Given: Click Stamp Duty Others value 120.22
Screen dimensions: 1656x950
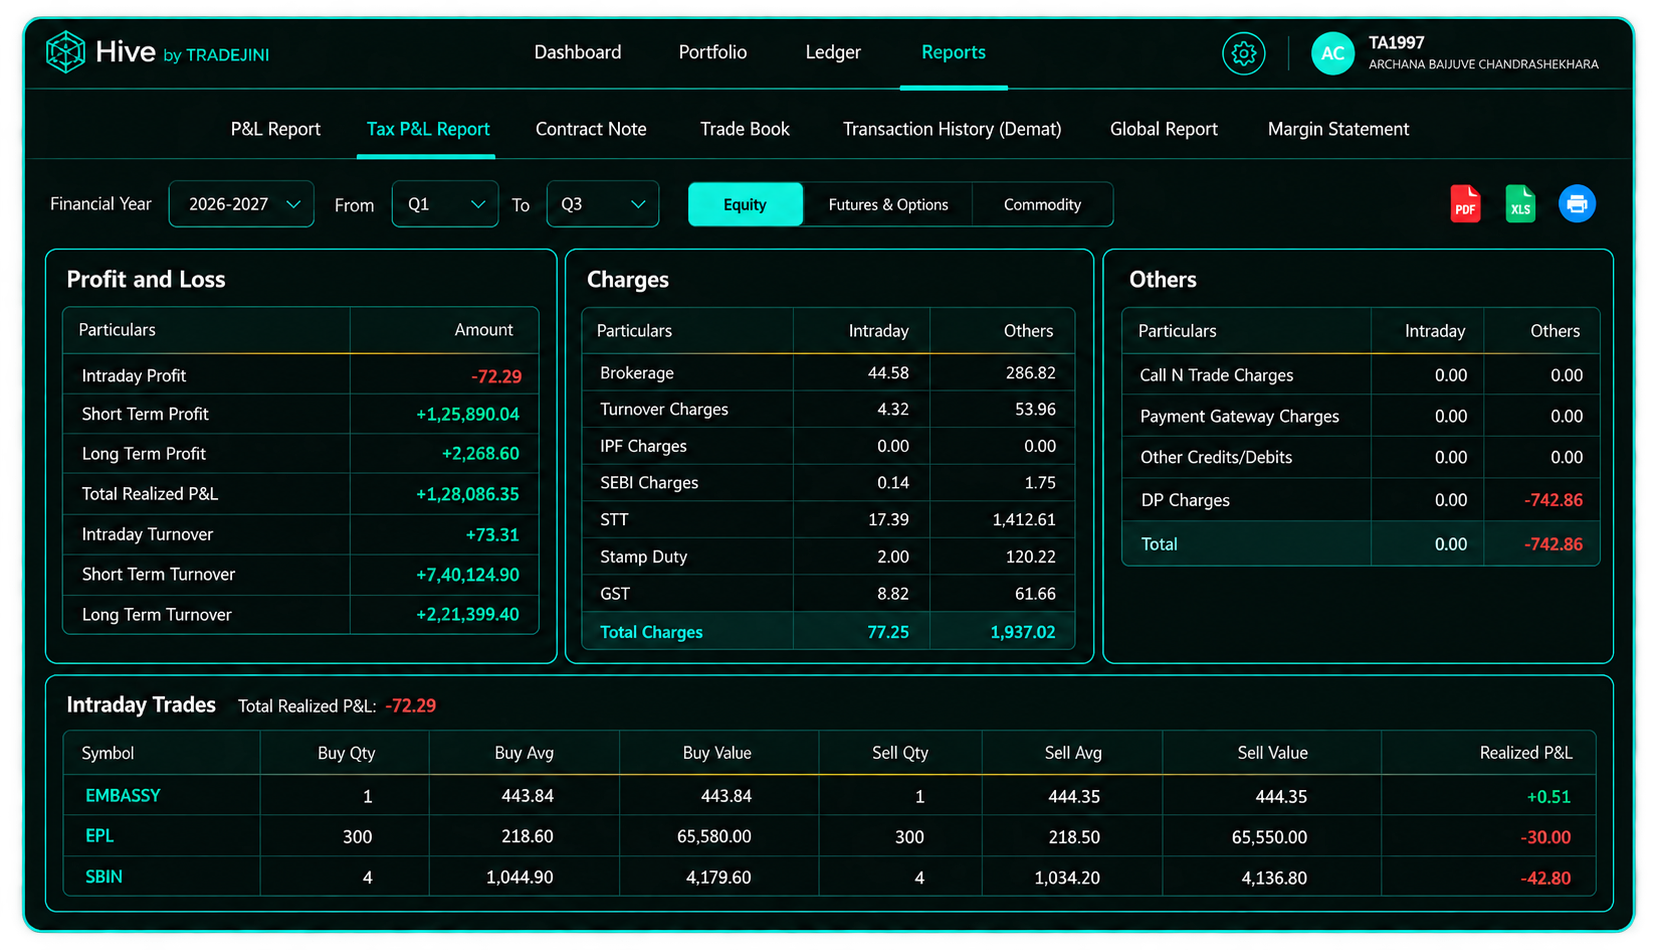Looking at the screenshot, I should tap(1030, 556).
